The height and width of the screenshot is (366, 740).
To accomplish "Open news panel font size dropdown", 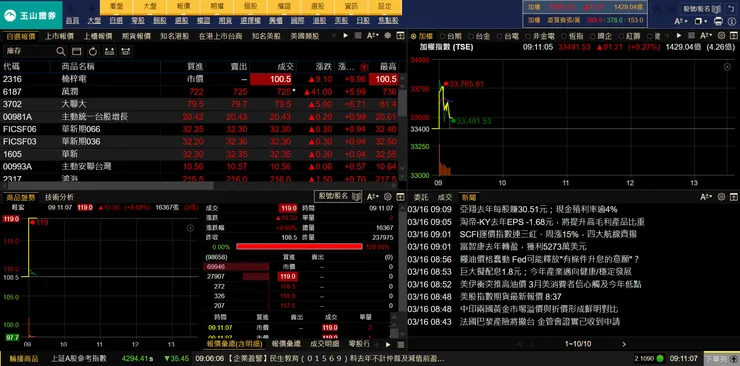I will [x=706, y=197].
